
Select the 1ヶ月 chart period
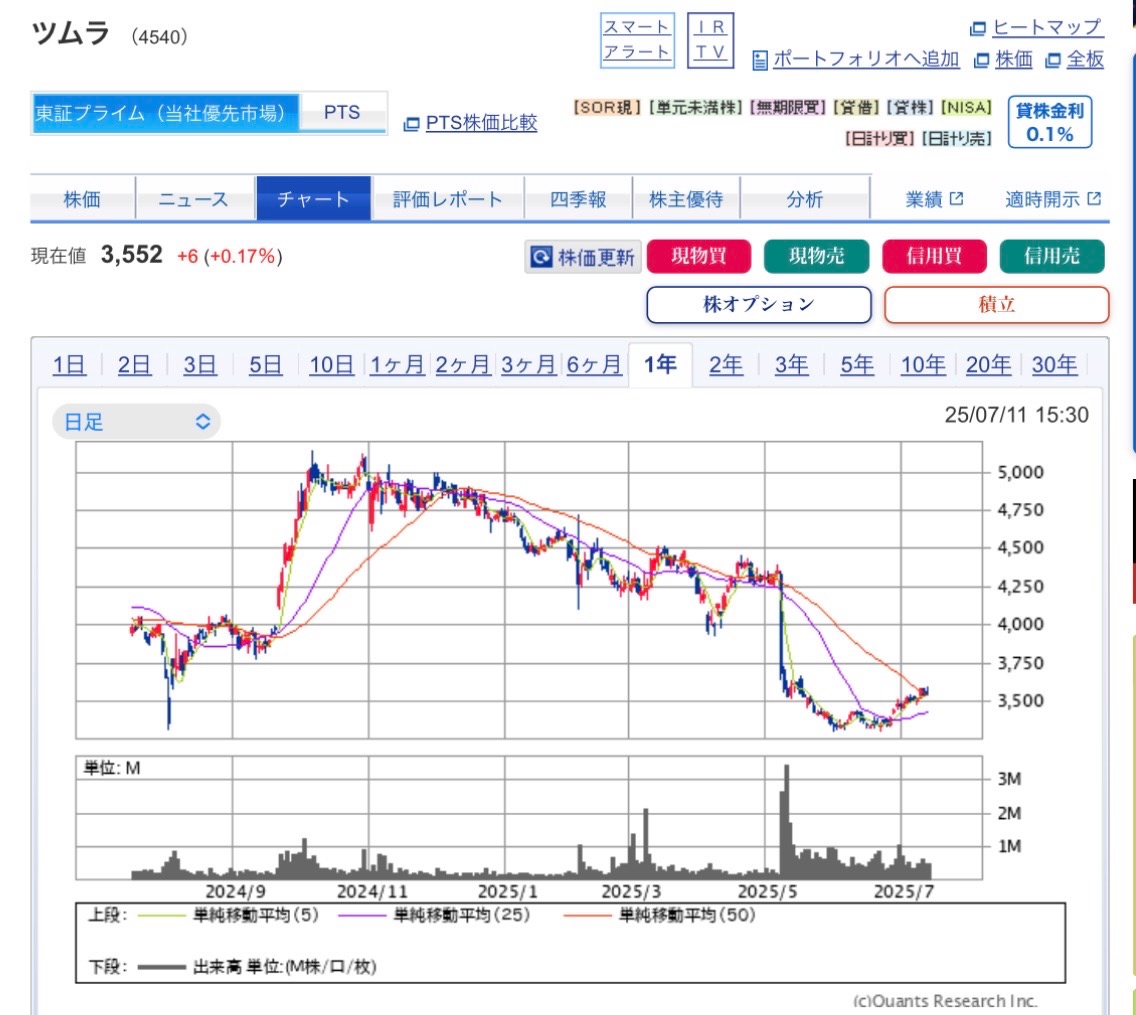click(x=397, y=364)
